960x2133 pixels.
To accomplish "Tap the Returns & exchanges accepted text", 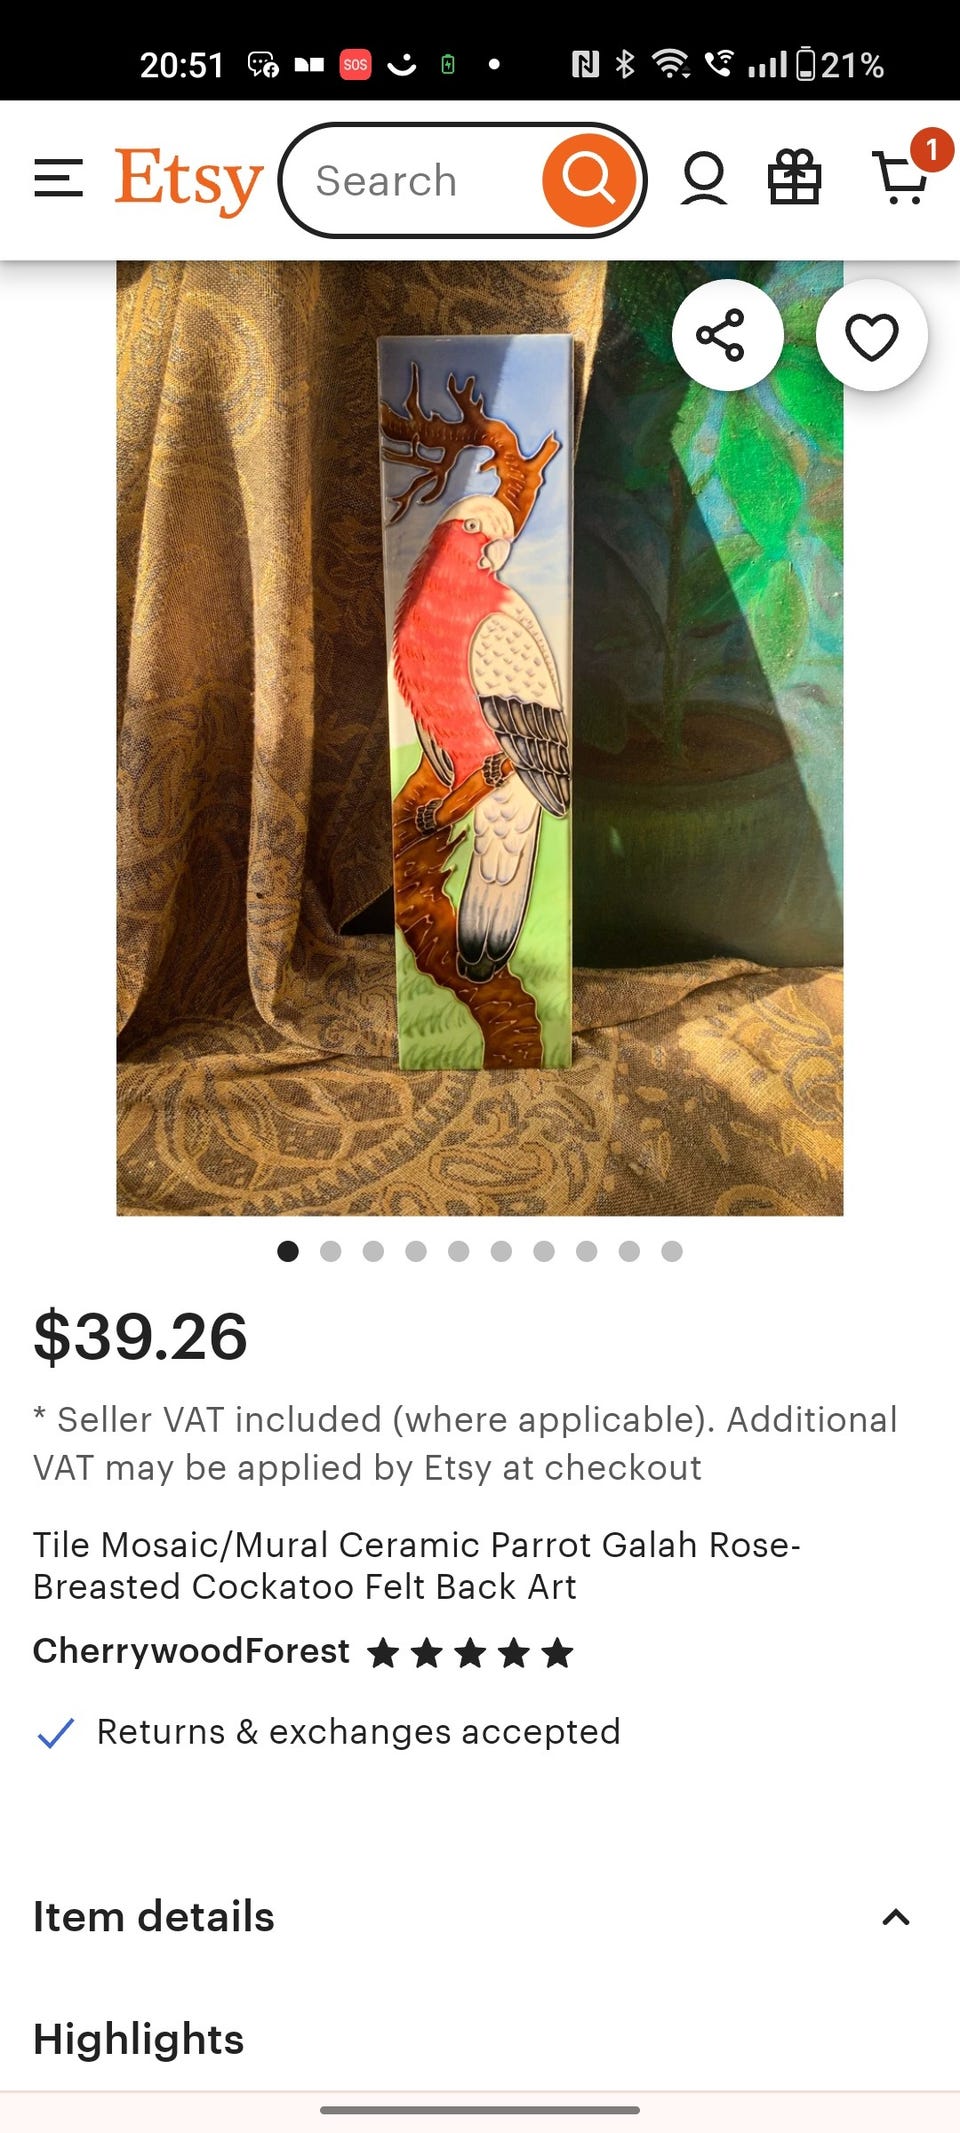I will point(358,1731).
